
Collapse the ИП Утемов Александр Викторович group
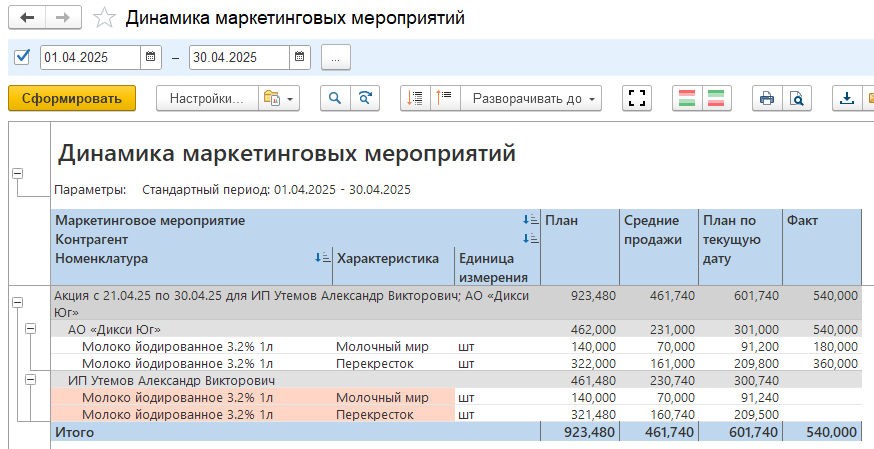30,381
